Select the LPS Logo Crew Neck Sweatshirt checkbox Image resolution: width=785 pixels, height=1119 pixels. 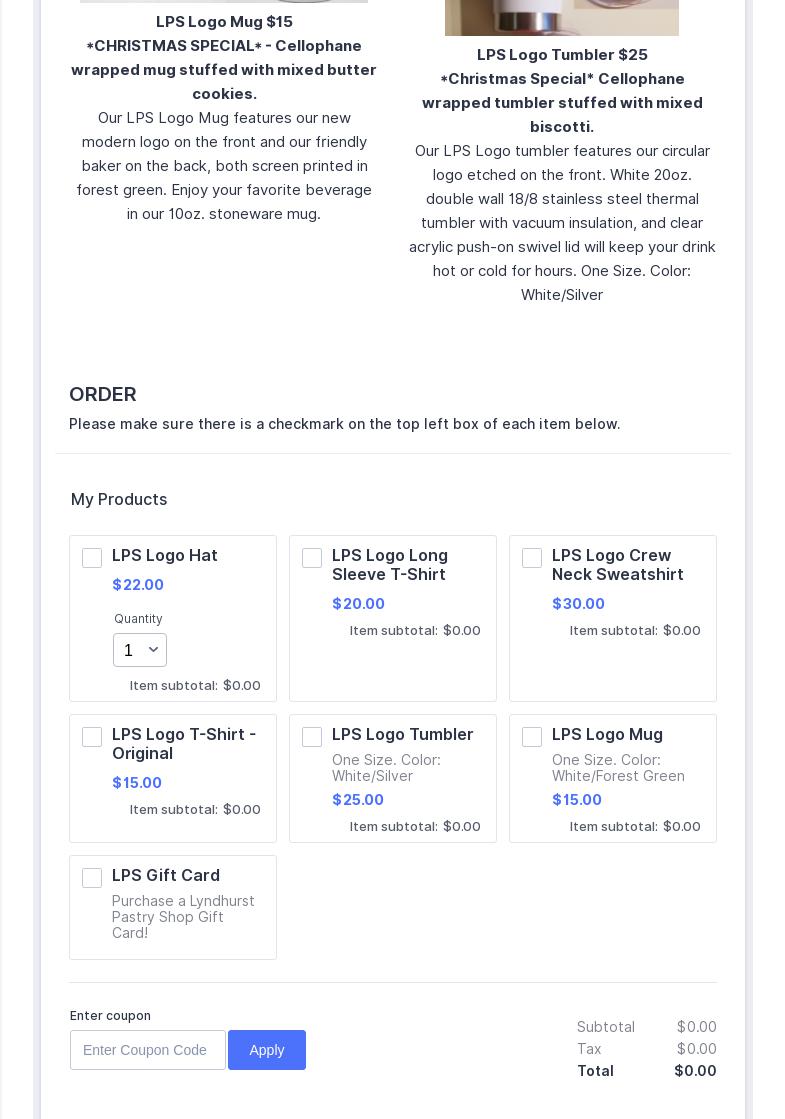tap(532, 558)
